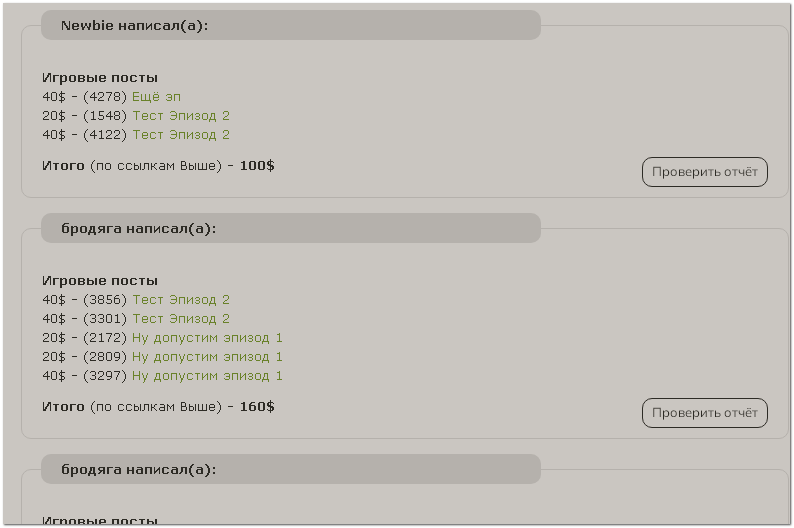Open "Тест Эпизод 2" link for post 3856
794x528 pixels.
[181, 300]
